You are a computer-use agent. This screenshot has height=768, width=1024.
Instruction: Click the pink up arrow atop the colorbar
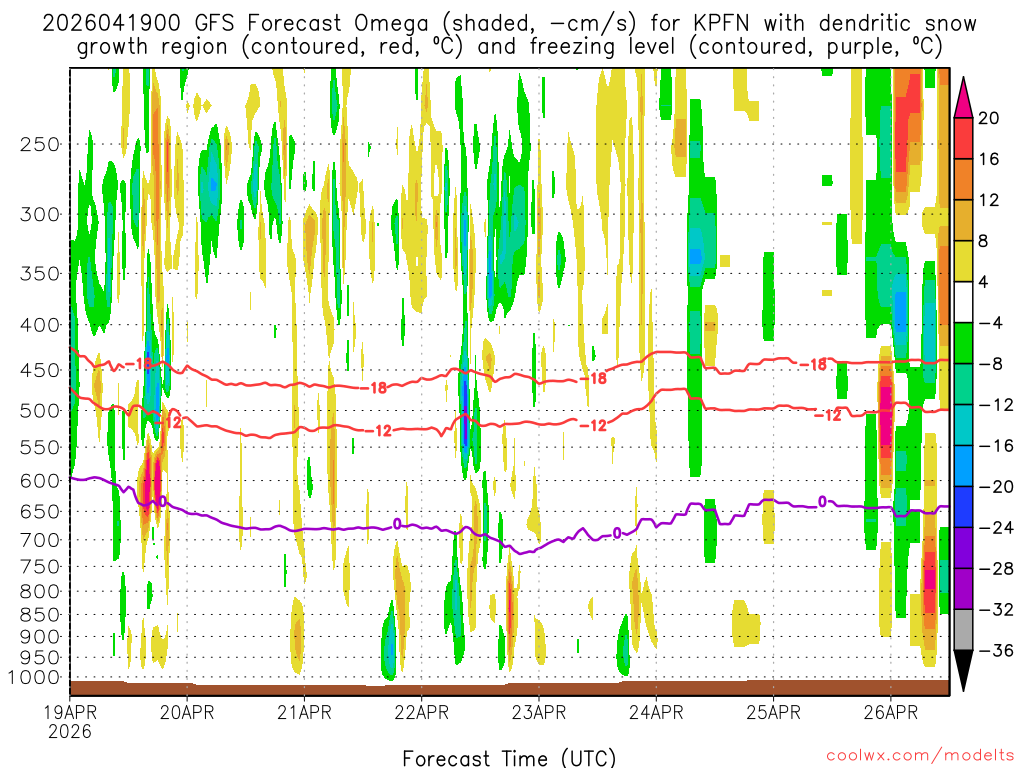[965, 95]
